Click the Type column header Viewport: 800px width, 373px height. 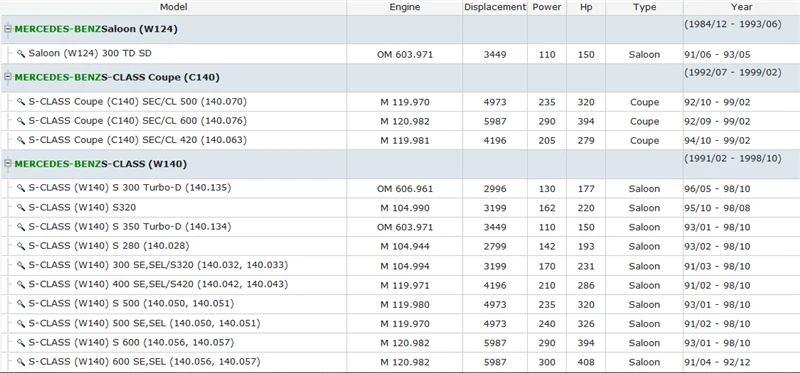coord(644,7)
